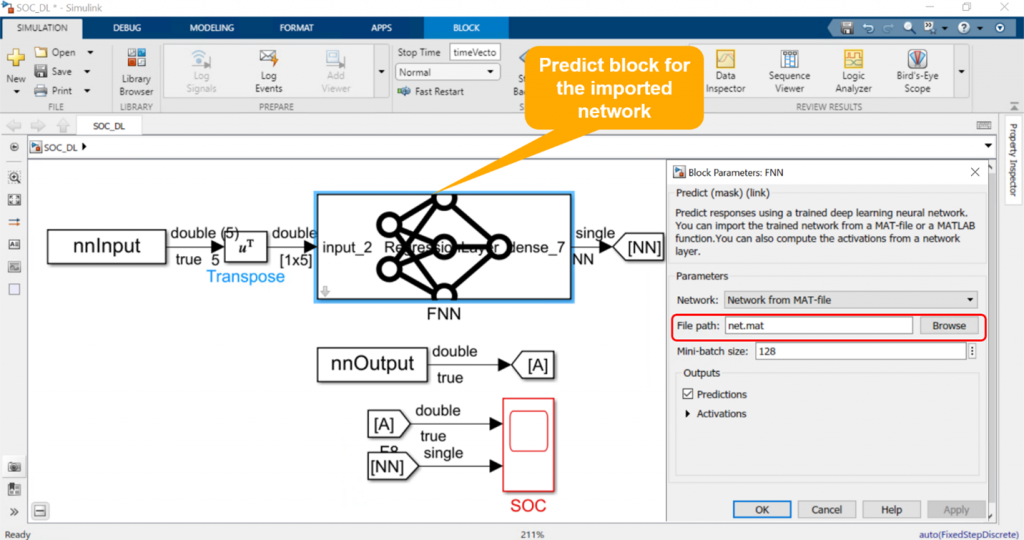Toggle the Predictions checkbox
The width and height of the screenshot is (1024, 540).
pyautogui.click(x=688, y=394)
